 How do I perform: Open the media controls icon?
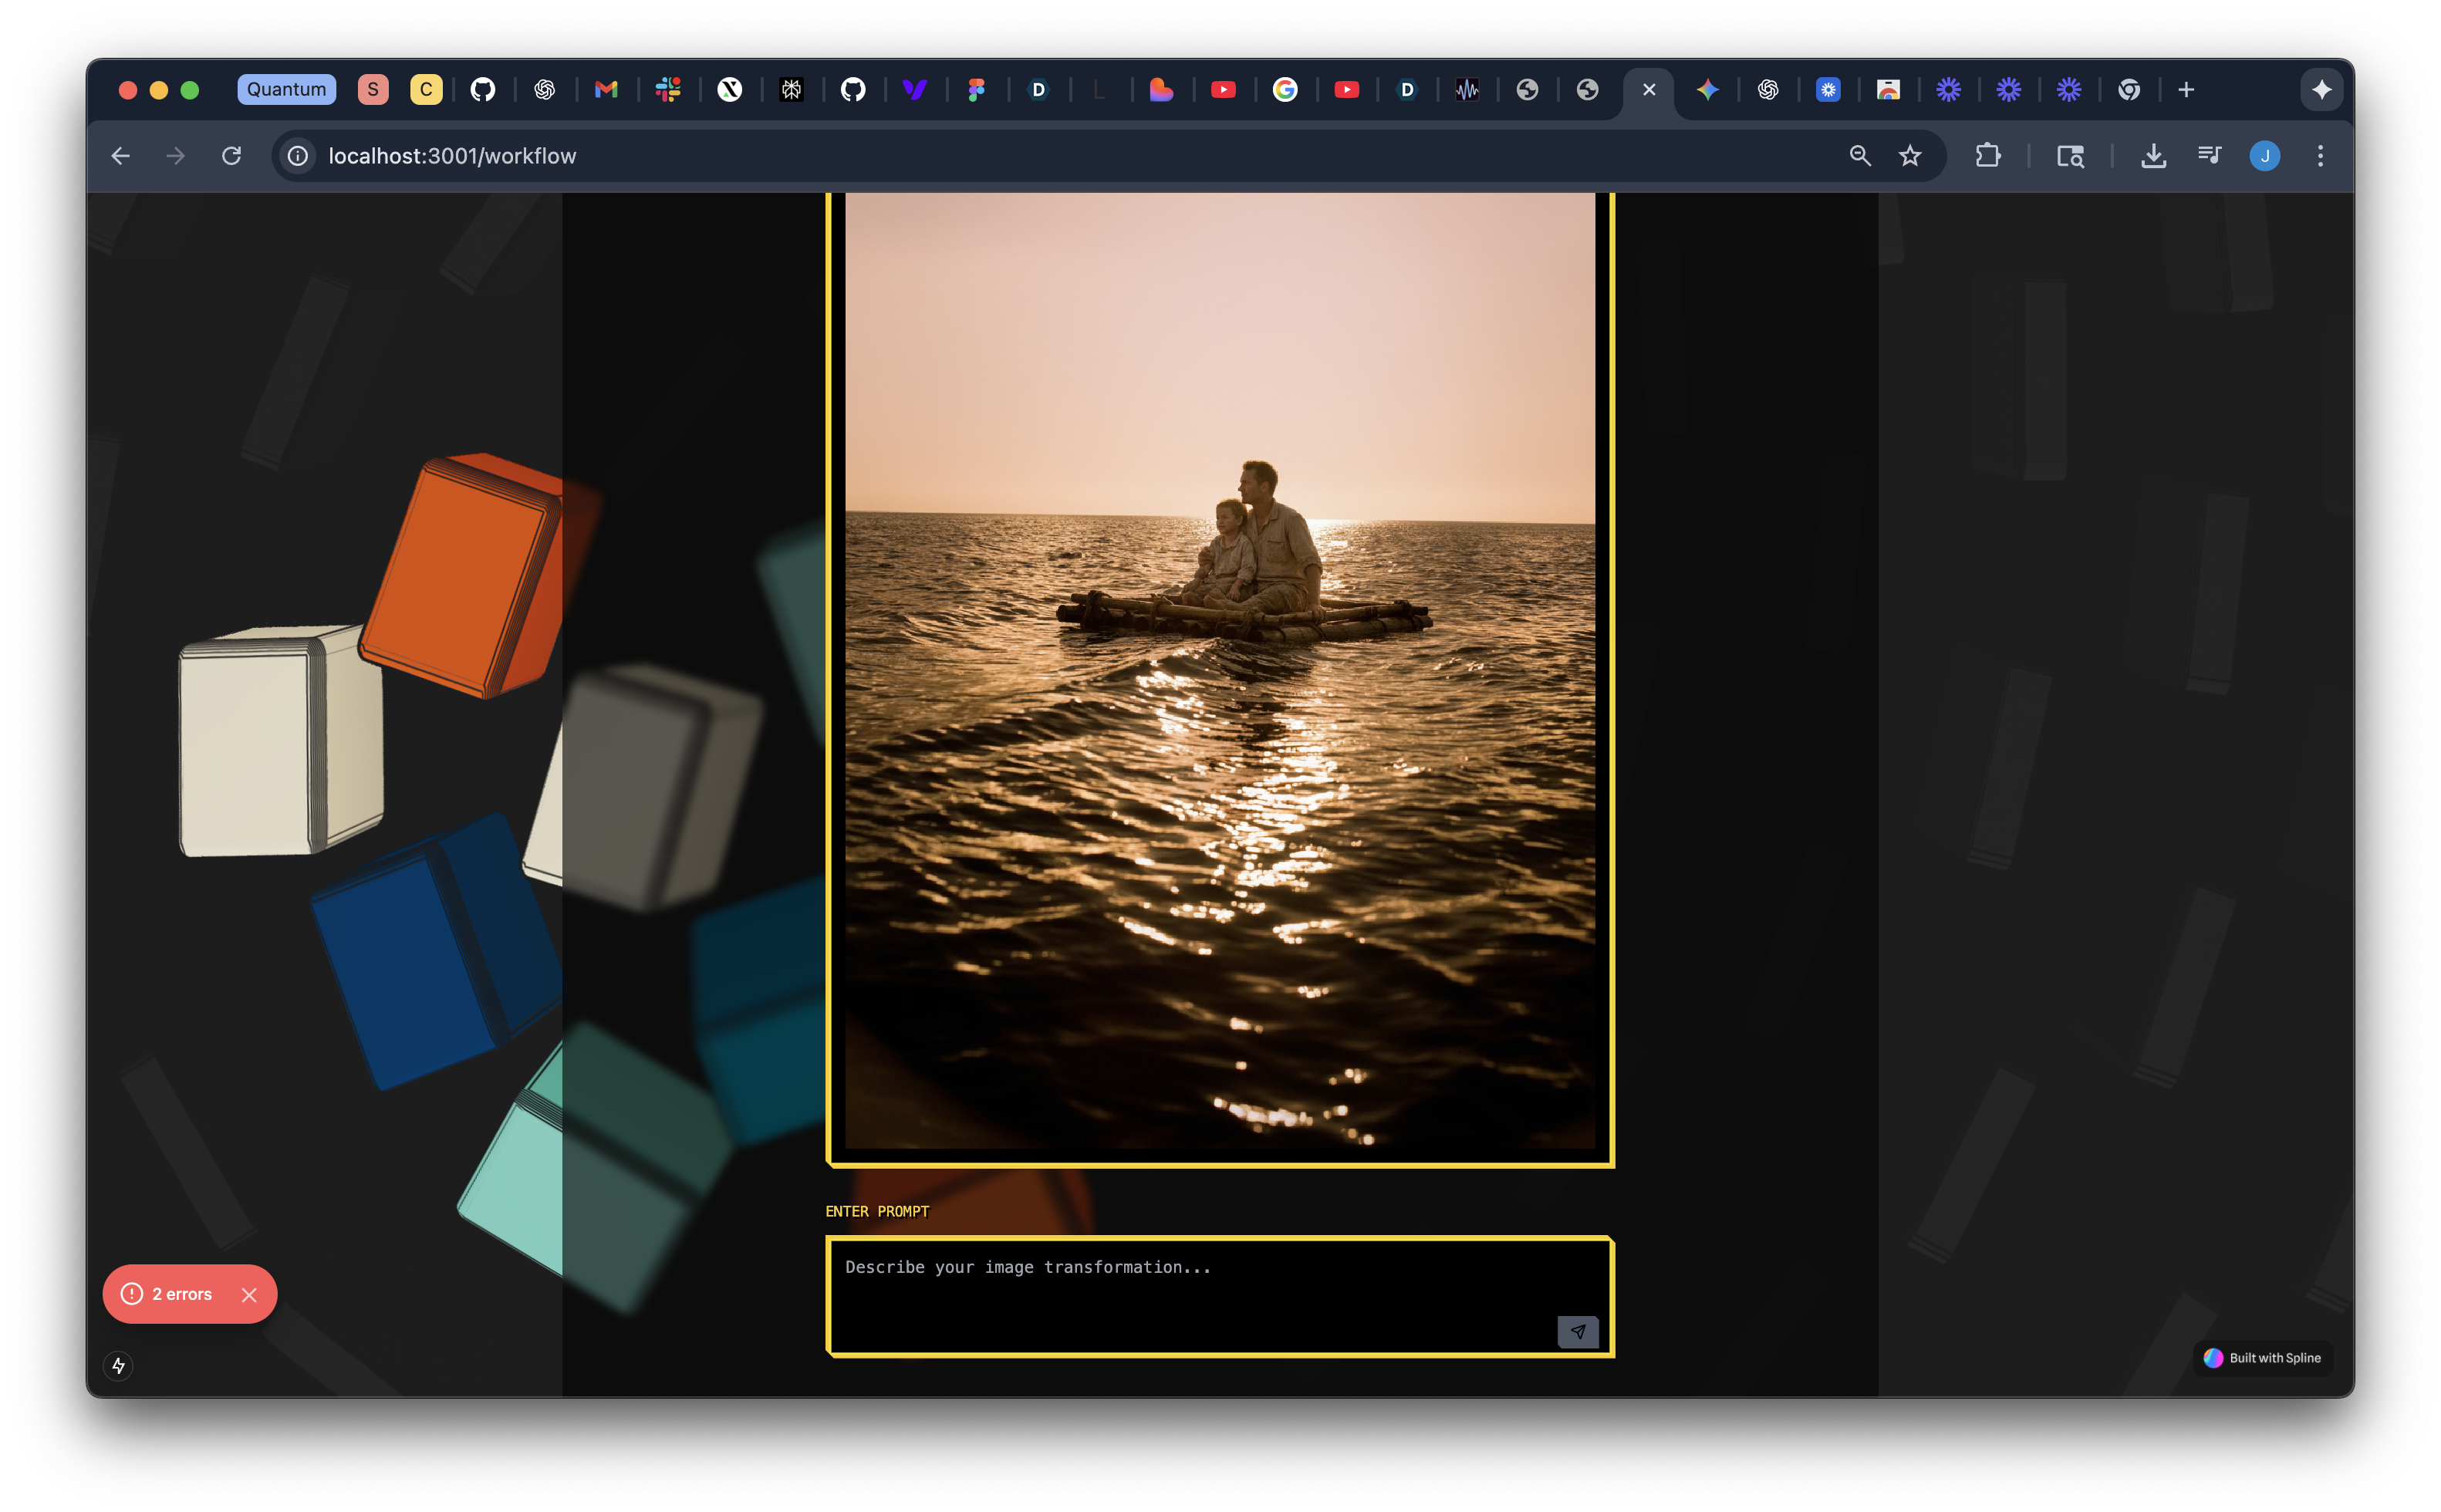2209,156
